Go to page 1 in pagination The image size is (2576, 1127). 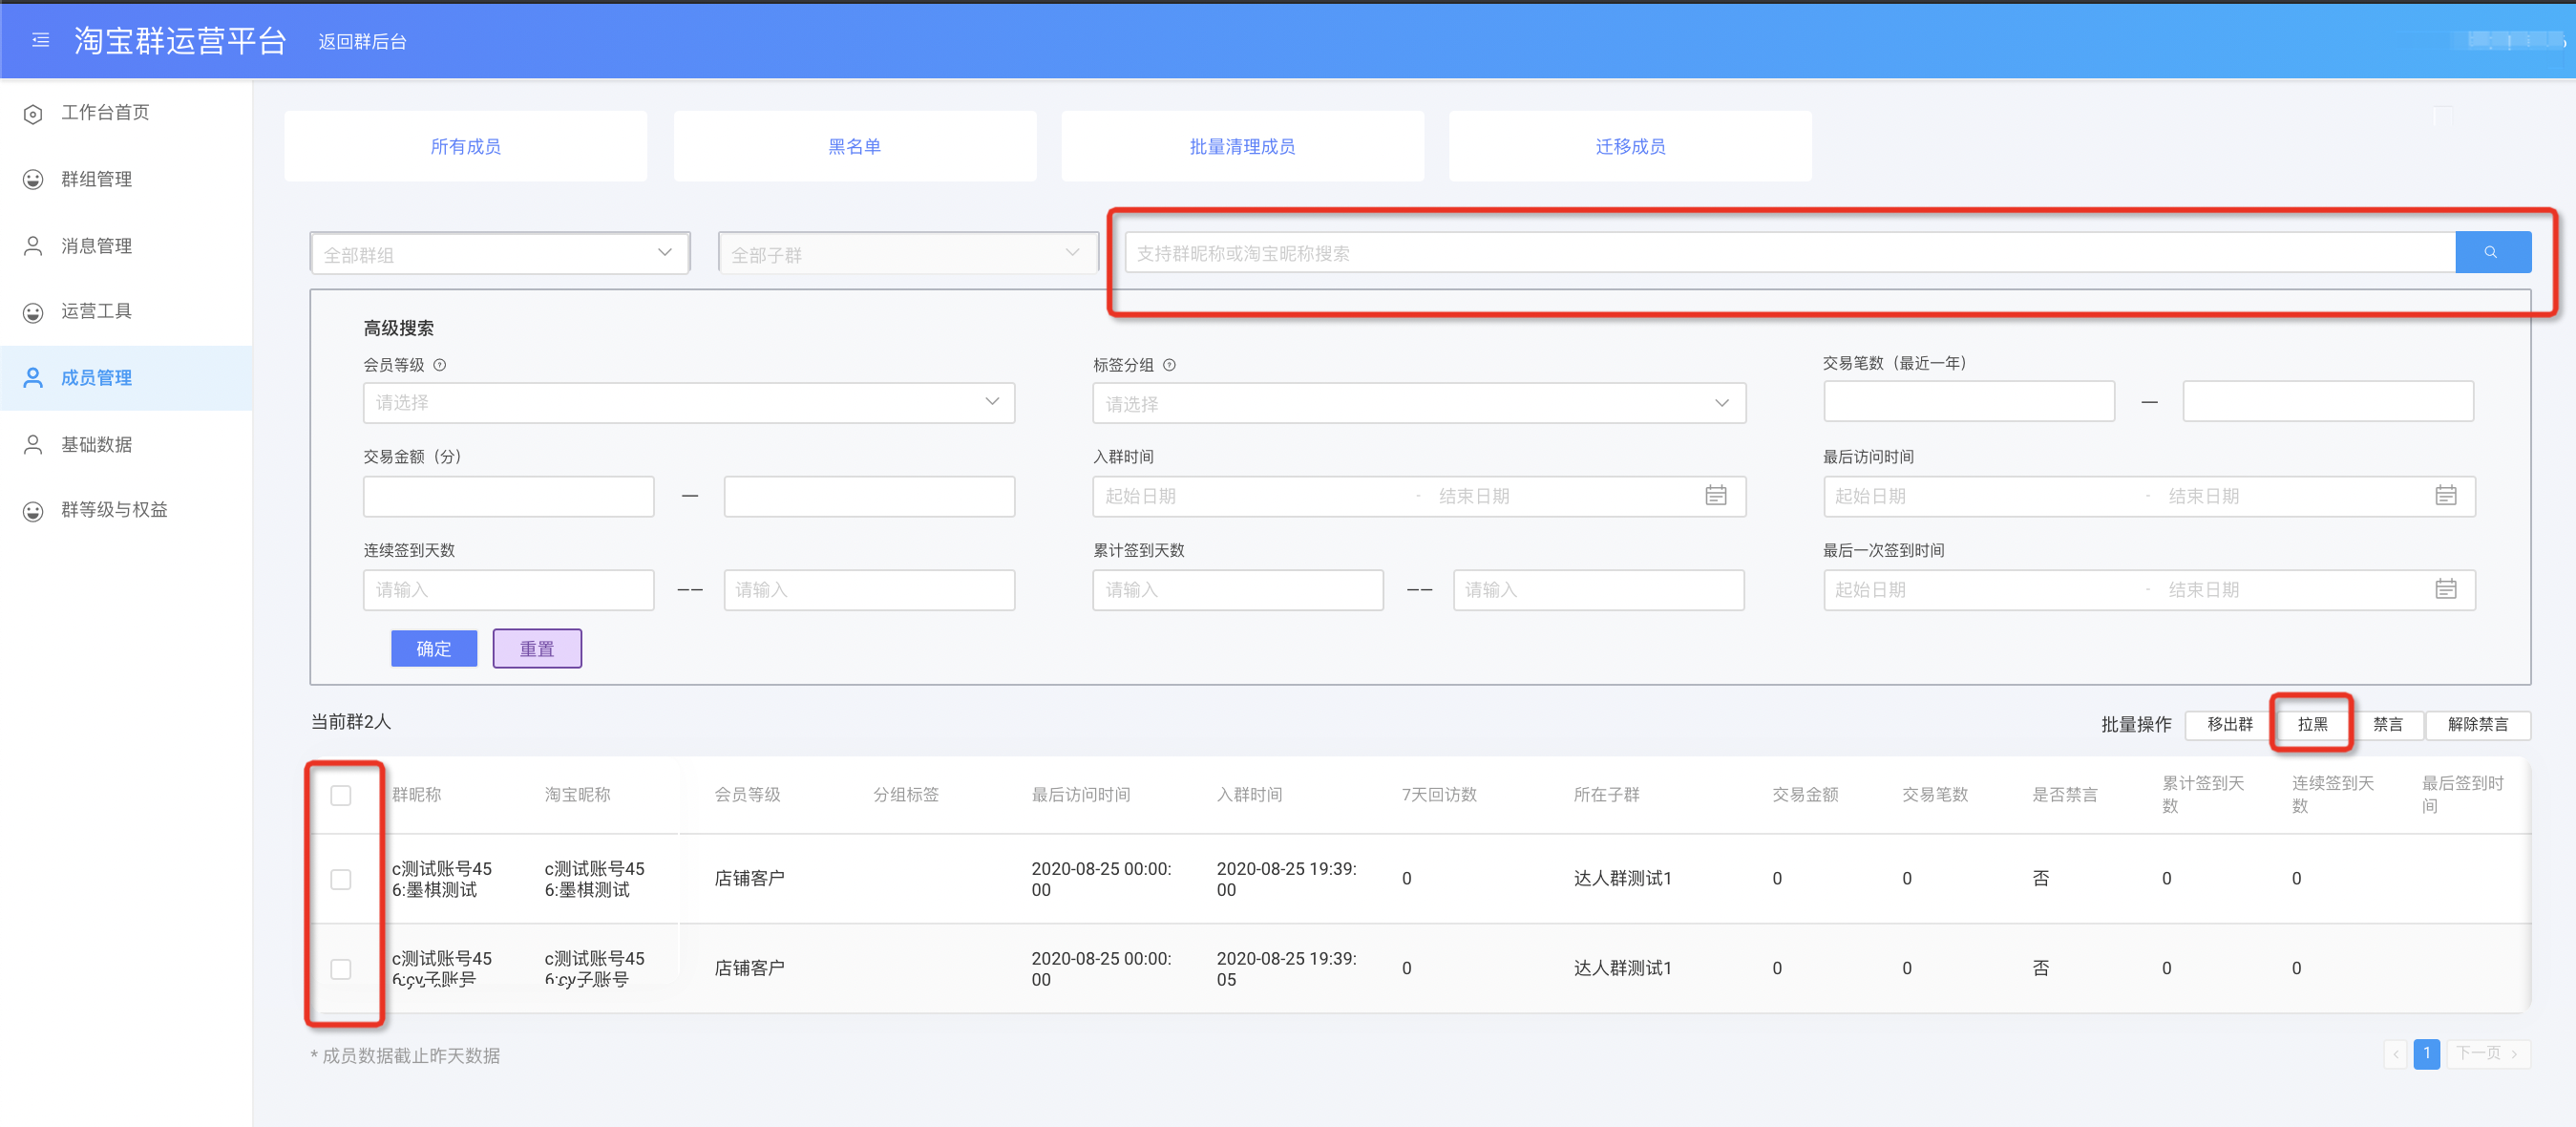pos(2426,1054)
